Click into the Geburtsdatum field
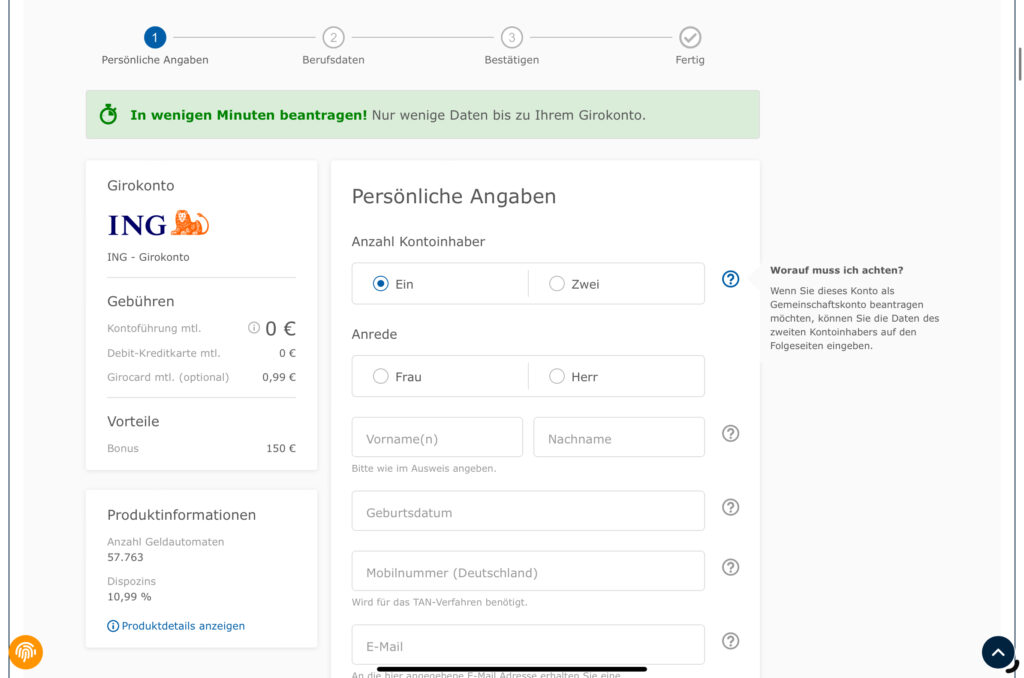The height and width of the screenshot is (678, 1024). tap(527, 512)
